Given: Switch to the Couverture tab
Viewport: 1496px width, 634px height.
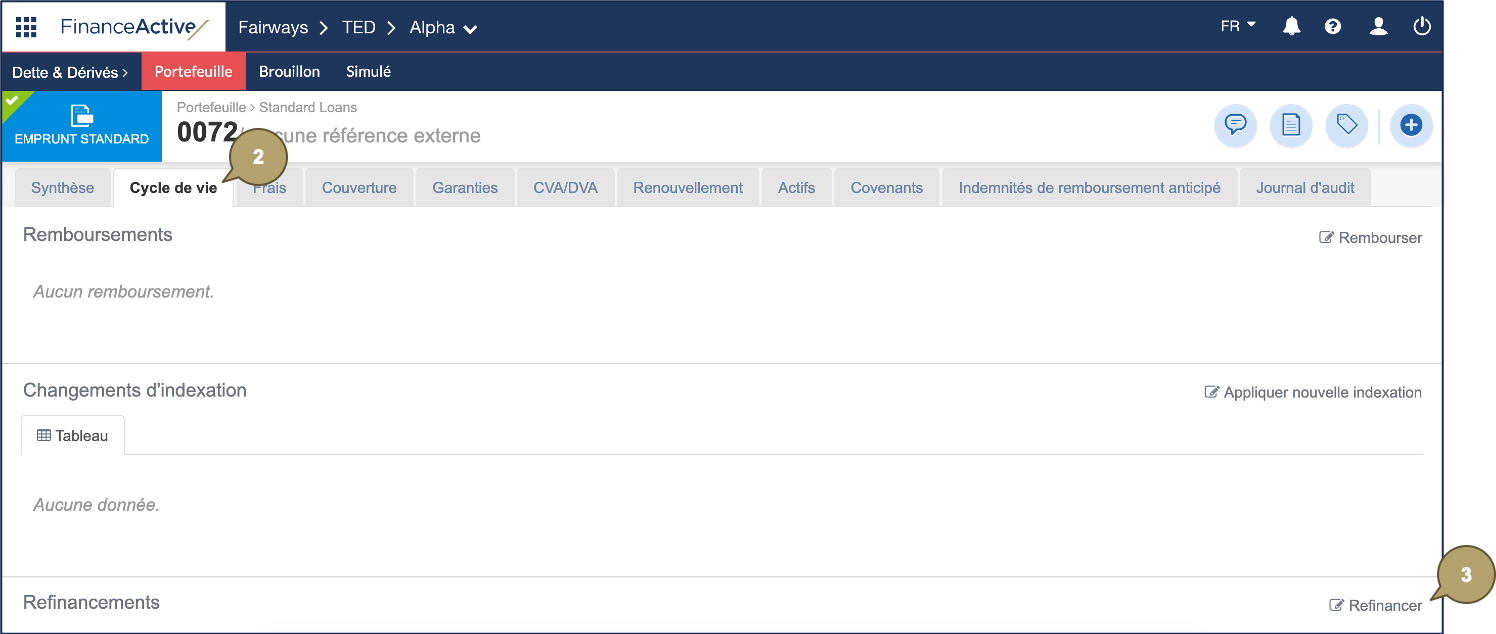Looking at the screenshot, I should click(358, 186).
